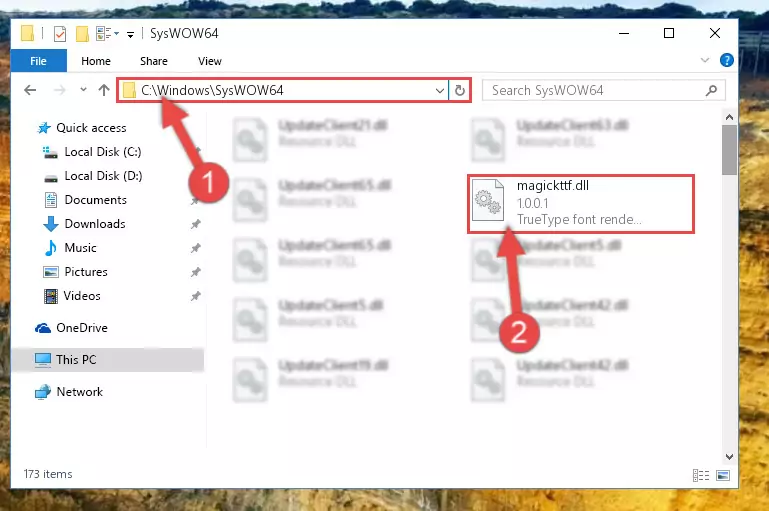The width and height of the screenshot is (769, 511).
Task: Switch to Large icons view in status bar
Action: 723,475
